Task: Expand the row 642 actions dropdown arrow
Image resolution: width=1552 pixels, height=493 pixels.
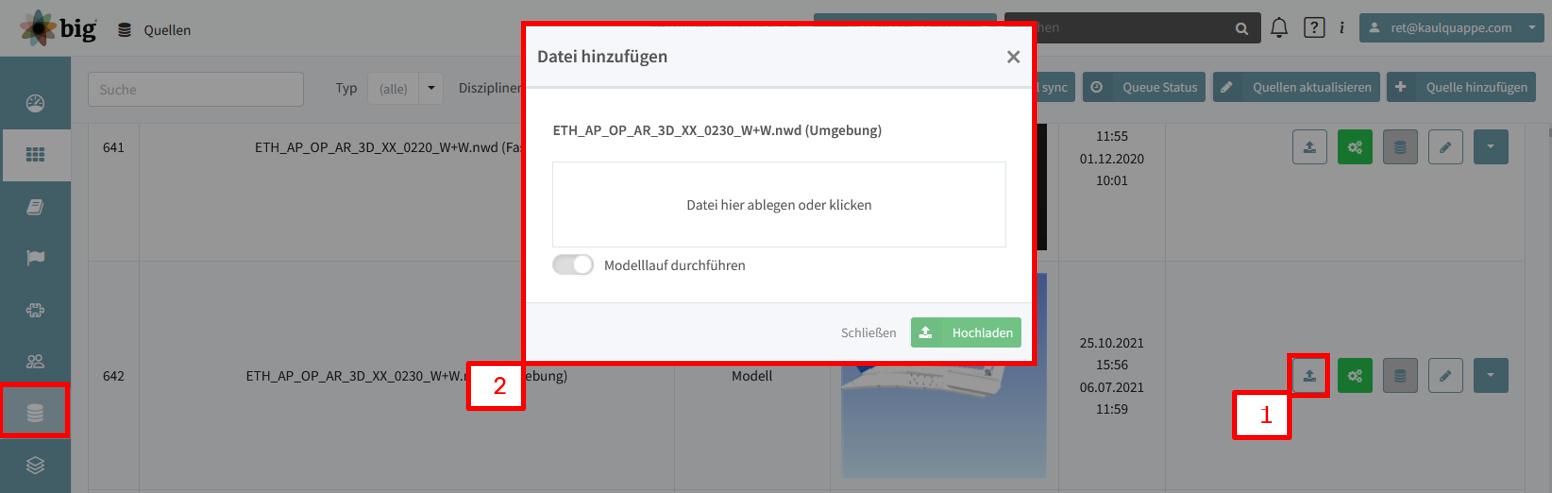Action: pos(1491,376)
